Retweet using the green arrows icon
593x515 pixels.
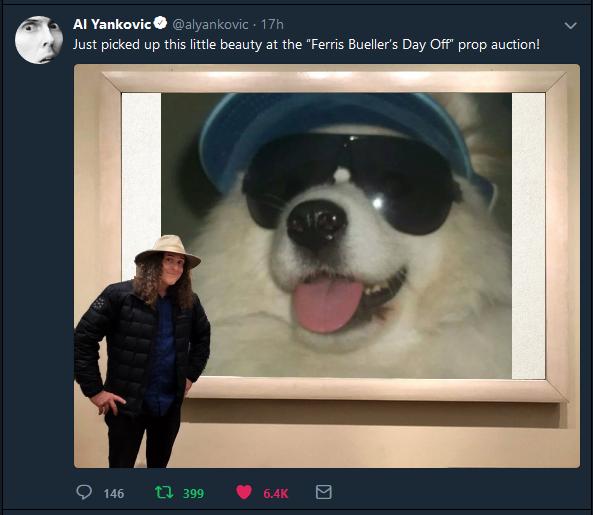coord(164,492)
